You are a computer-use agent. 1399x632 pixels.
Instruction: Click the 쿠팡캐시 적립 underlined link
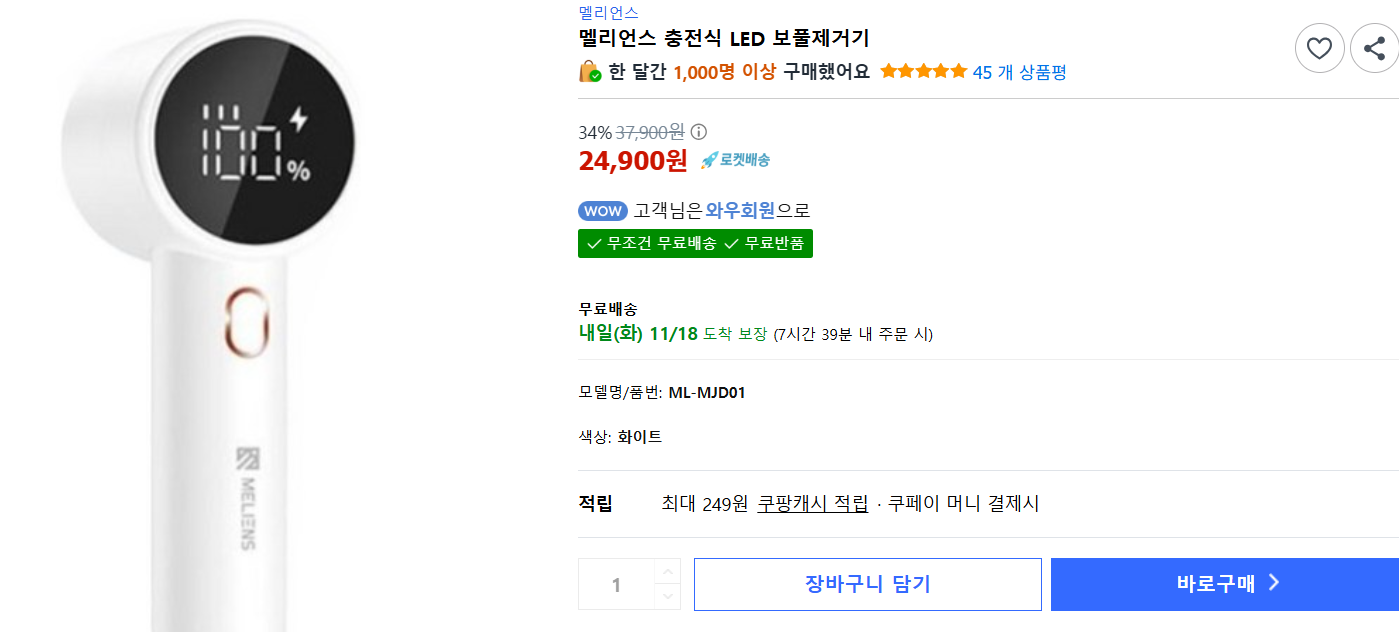(x=813, y=504)
